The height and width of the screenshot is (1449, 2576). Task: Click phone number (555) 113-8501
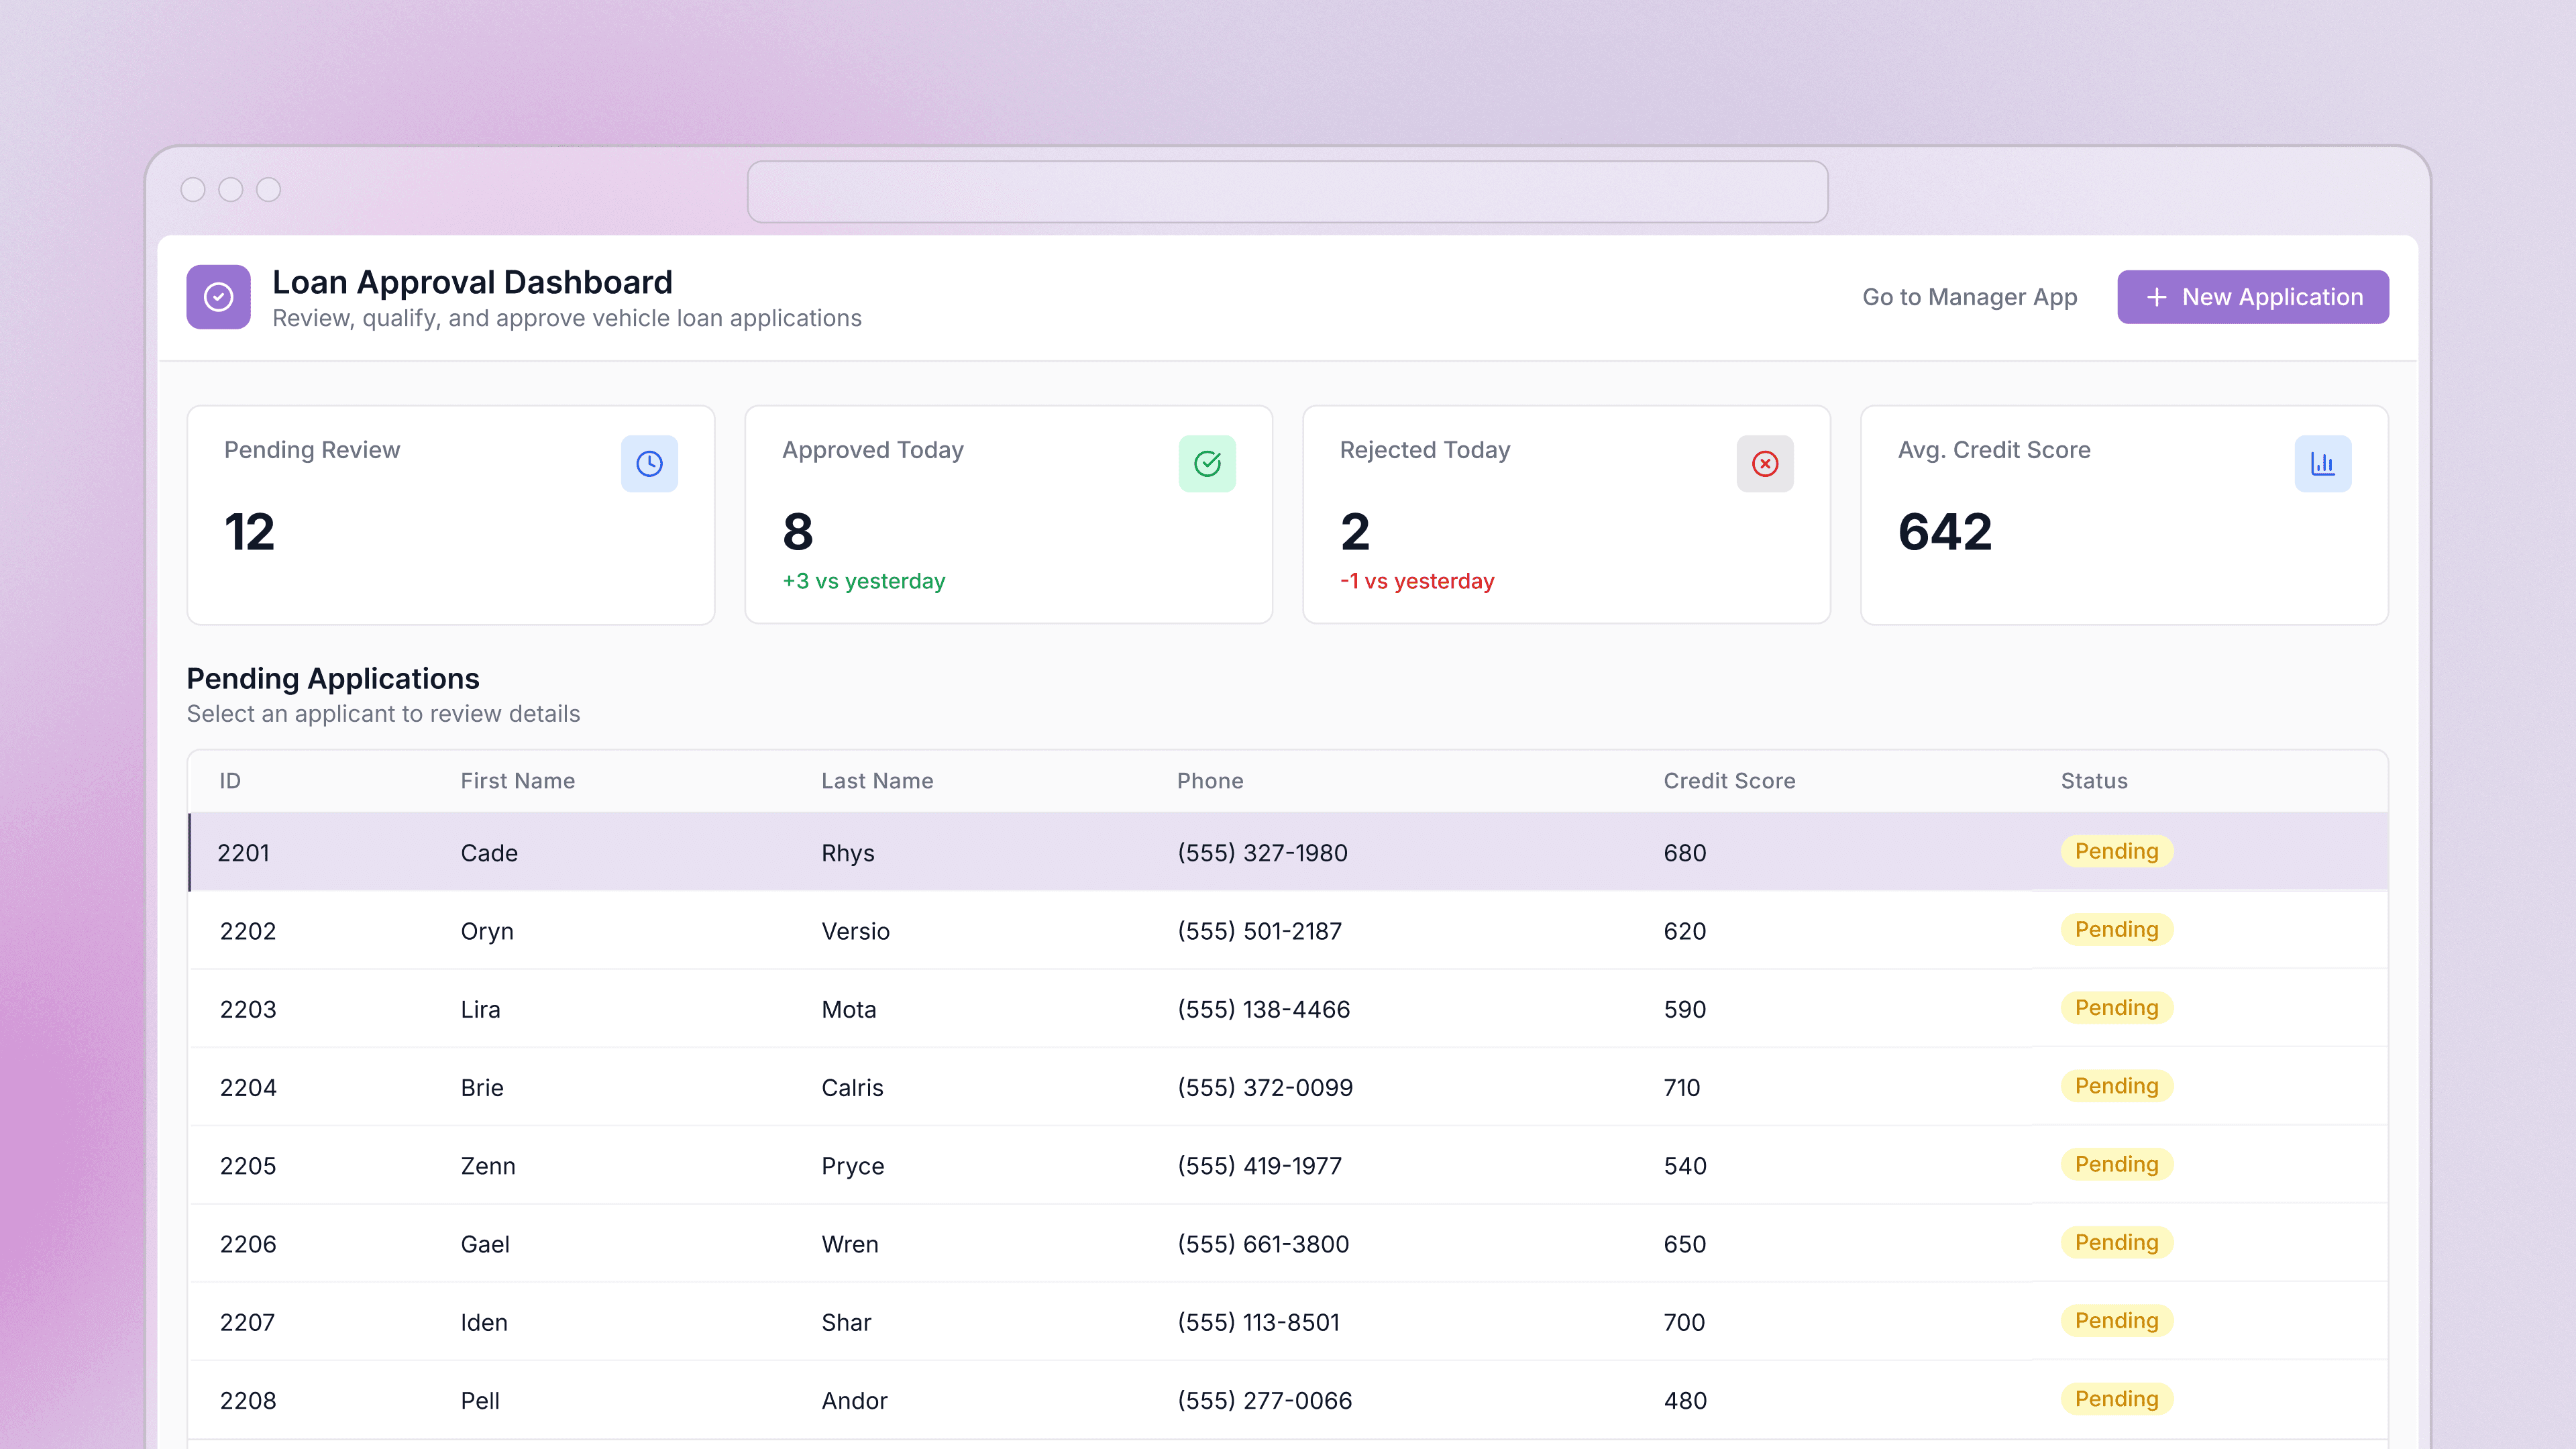pos(1258,1322)
